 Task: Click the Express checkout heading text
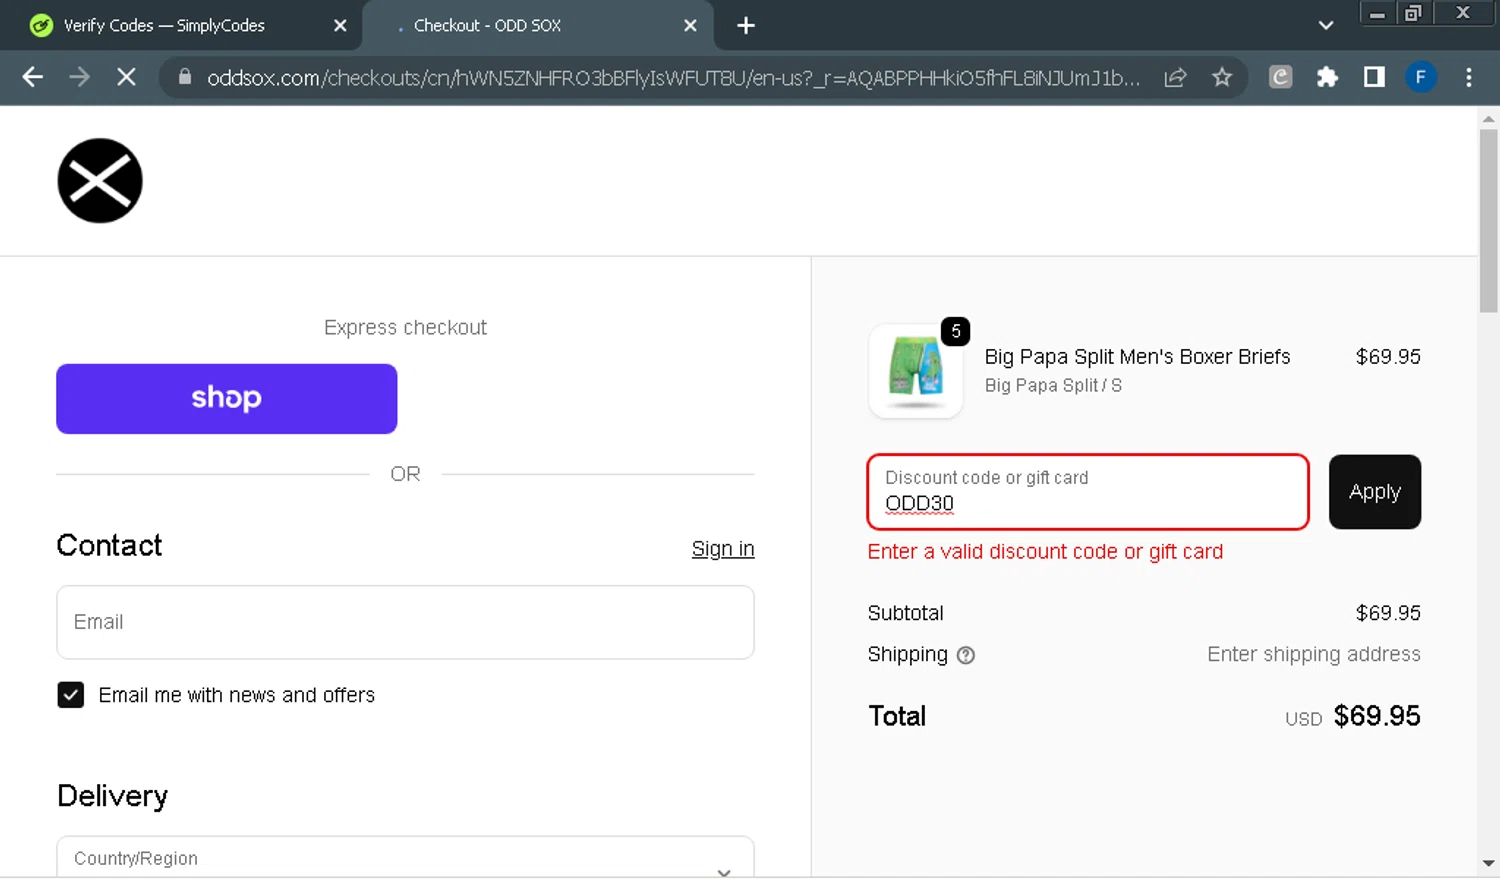click(x=405, y=328)
